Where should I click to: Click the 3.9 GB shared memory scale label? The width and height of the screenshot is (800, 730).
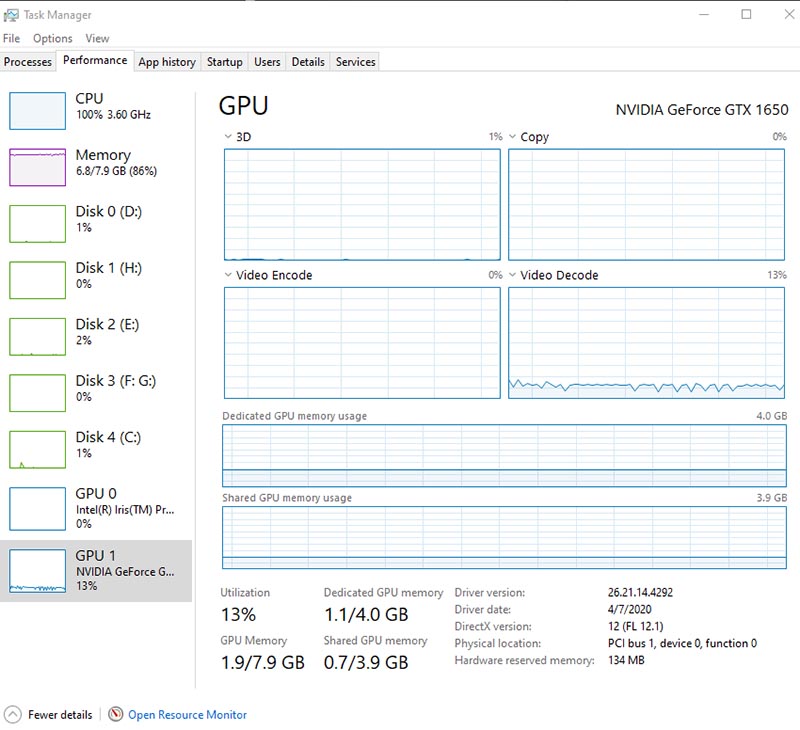tap(771, 497)
